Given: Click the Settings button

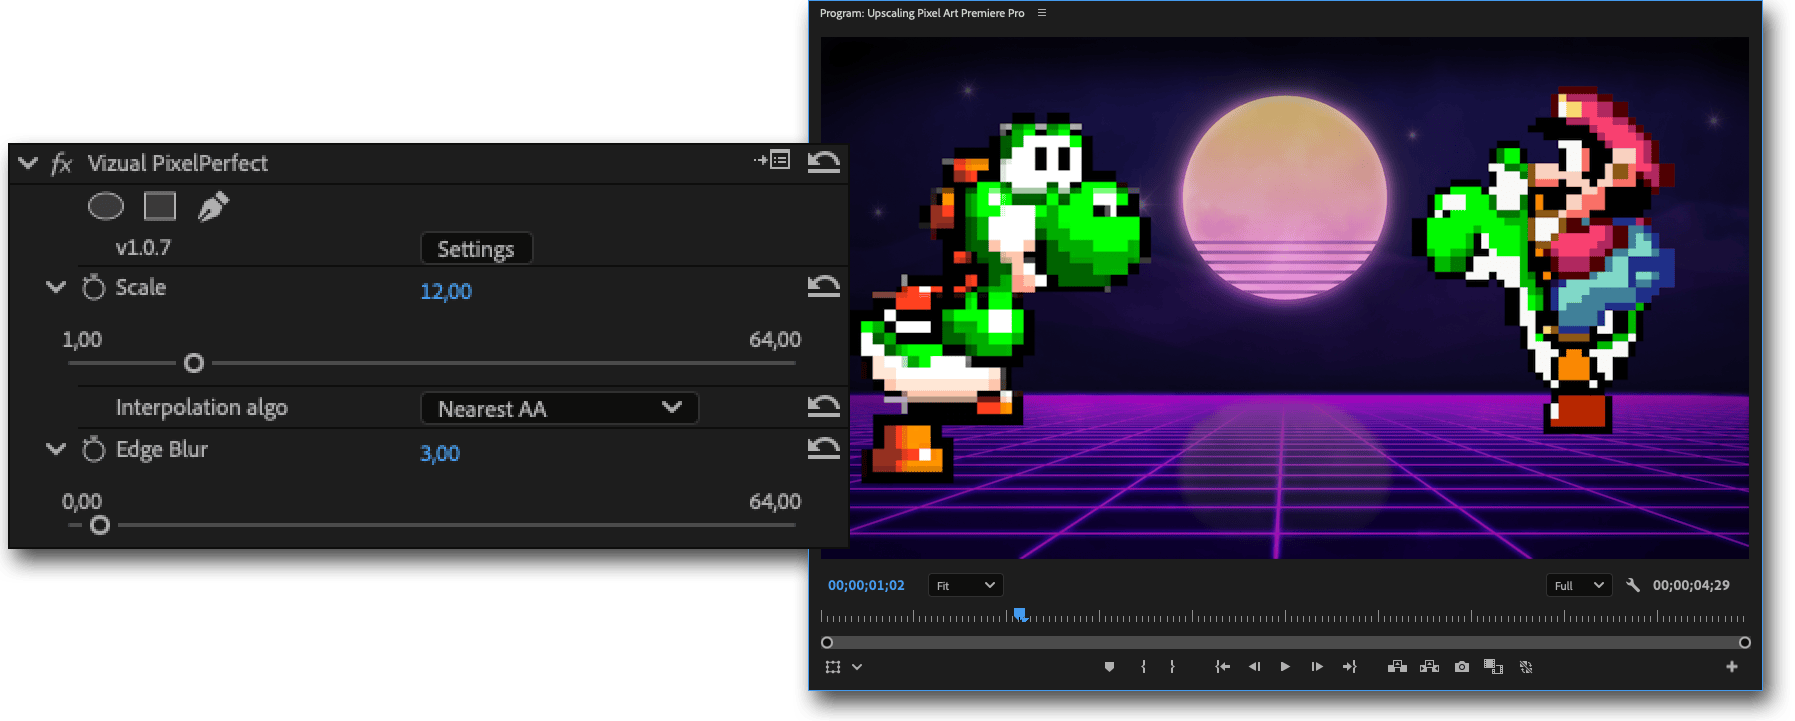Looking at the screenshot, I should click(476, 249).
